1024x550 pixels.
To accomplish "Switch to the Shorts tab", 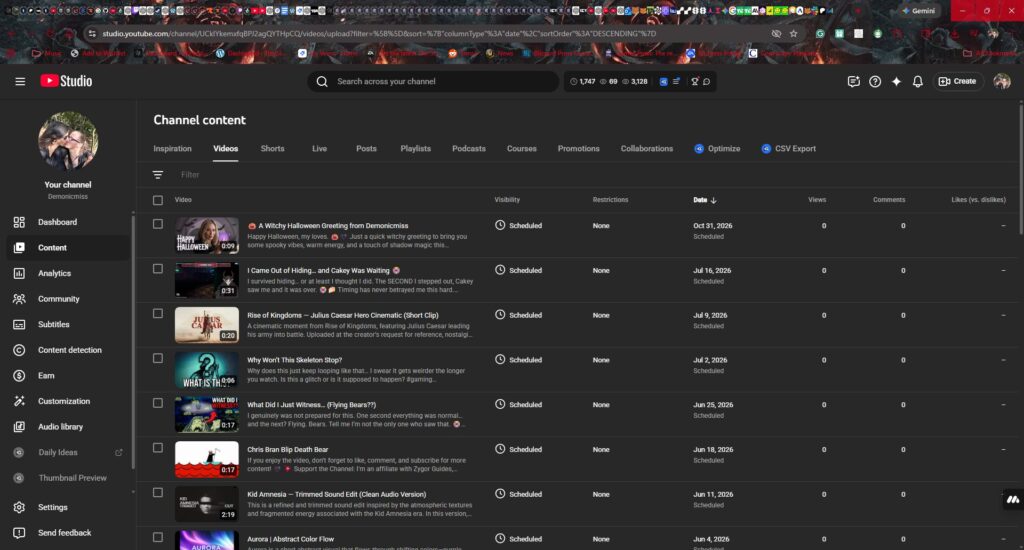I will click(272, 149).
